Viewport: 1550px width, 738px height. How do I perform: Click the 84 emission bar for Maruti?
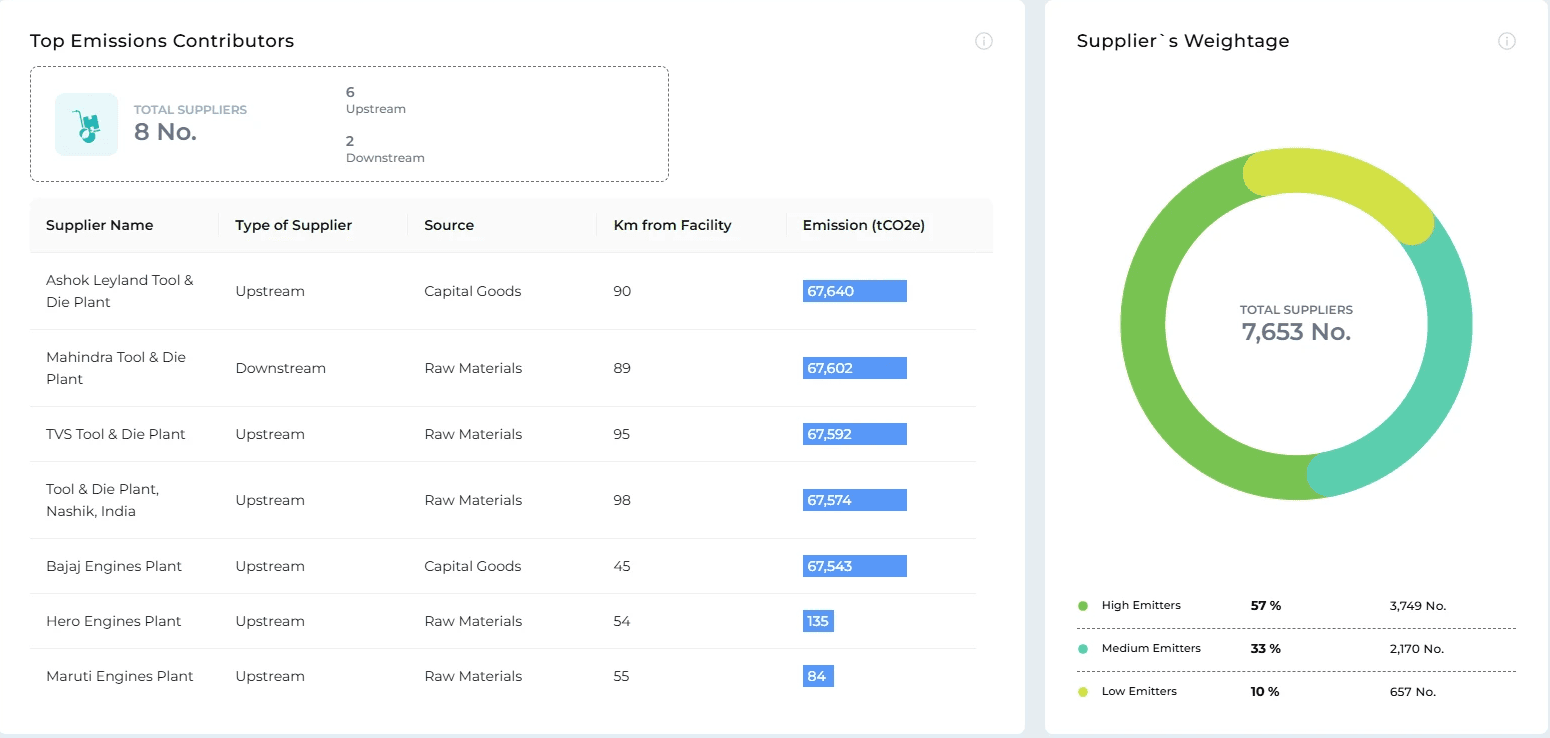pyautogui.click(x=817, y=676)
